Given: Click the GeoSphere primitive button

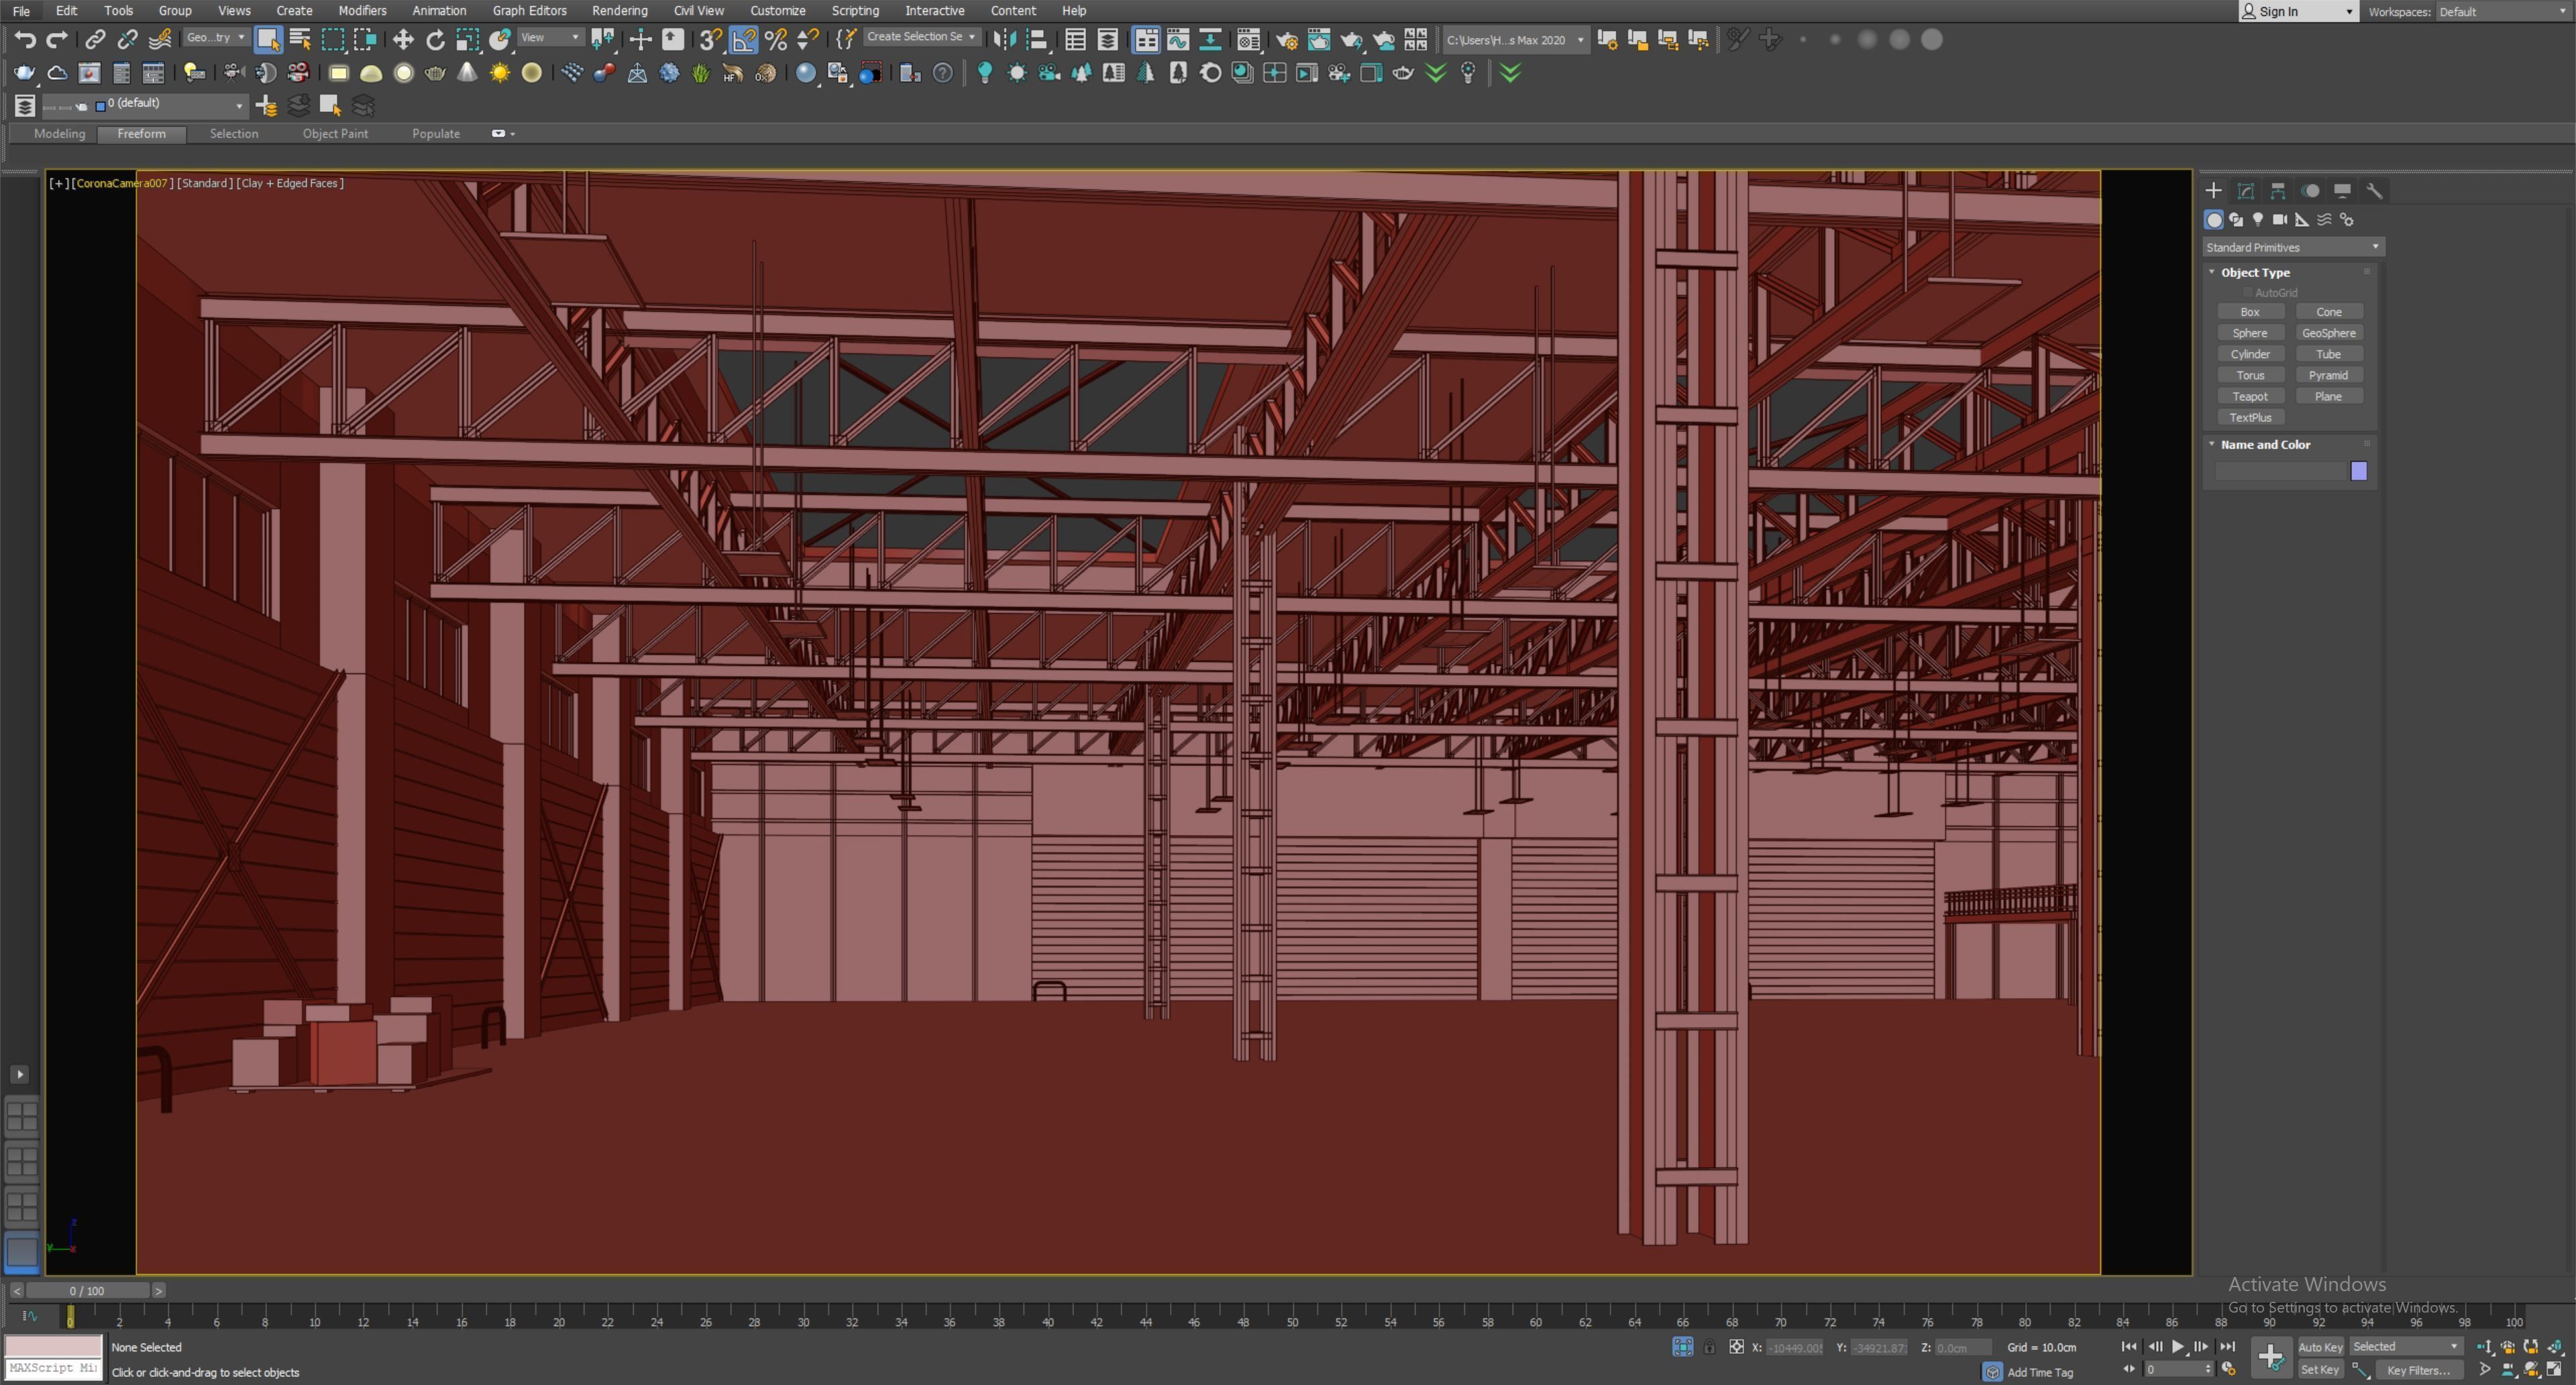Looking at the screenshot, I should pyautogui.click(x=2329, y=333).
